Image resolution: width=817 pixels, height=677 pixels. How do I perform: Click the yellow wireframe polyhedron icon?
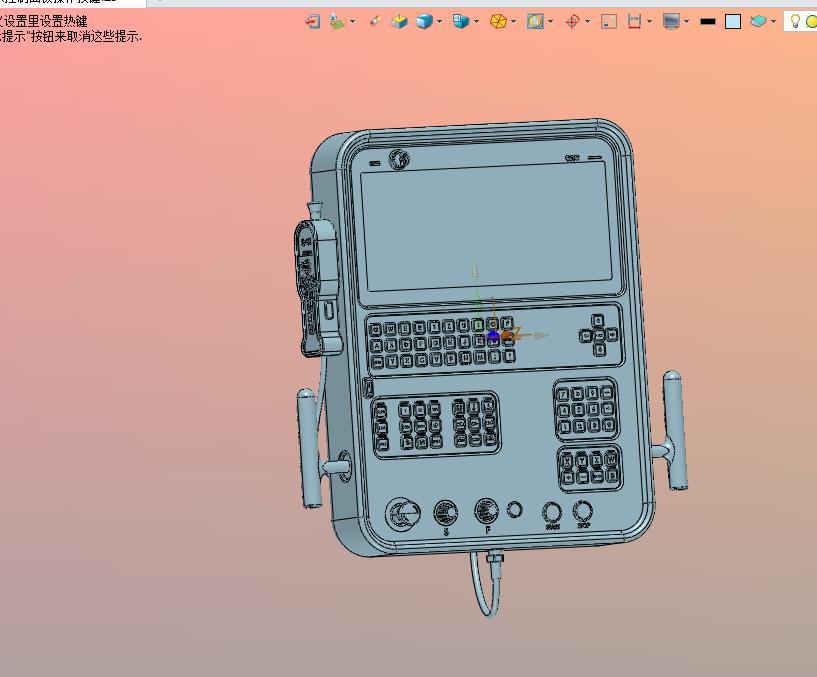click(498, 21)
